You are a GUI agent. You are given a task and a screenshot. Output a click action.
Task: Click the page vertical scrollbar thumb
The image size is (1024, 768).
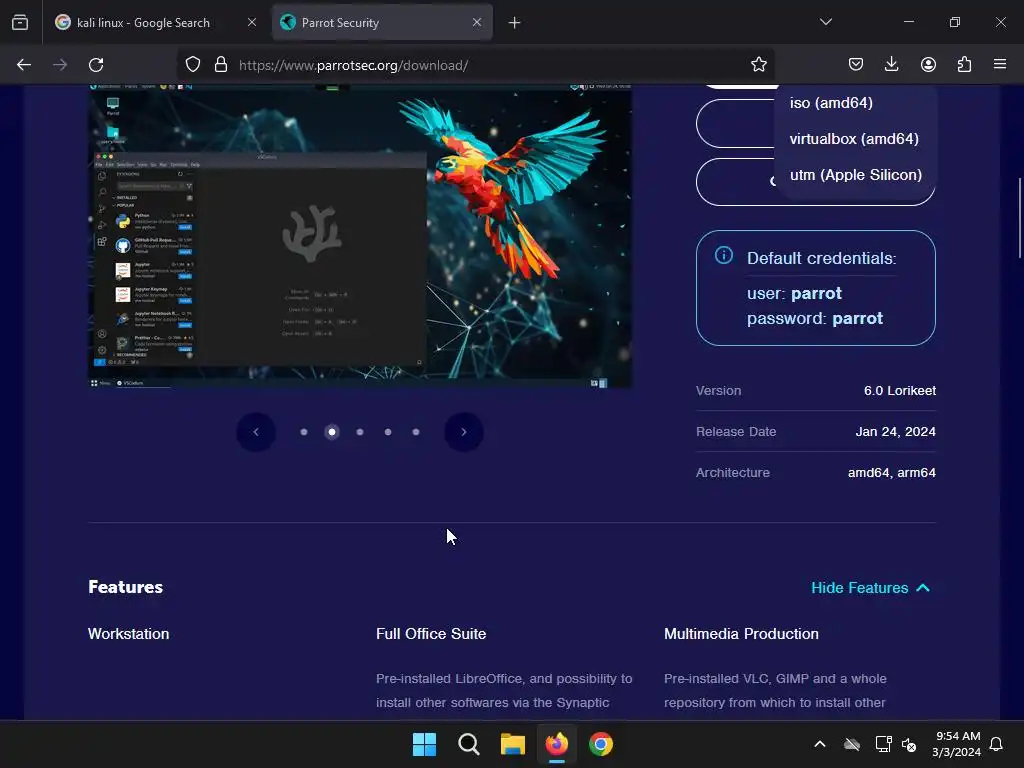coord(1019,217)
